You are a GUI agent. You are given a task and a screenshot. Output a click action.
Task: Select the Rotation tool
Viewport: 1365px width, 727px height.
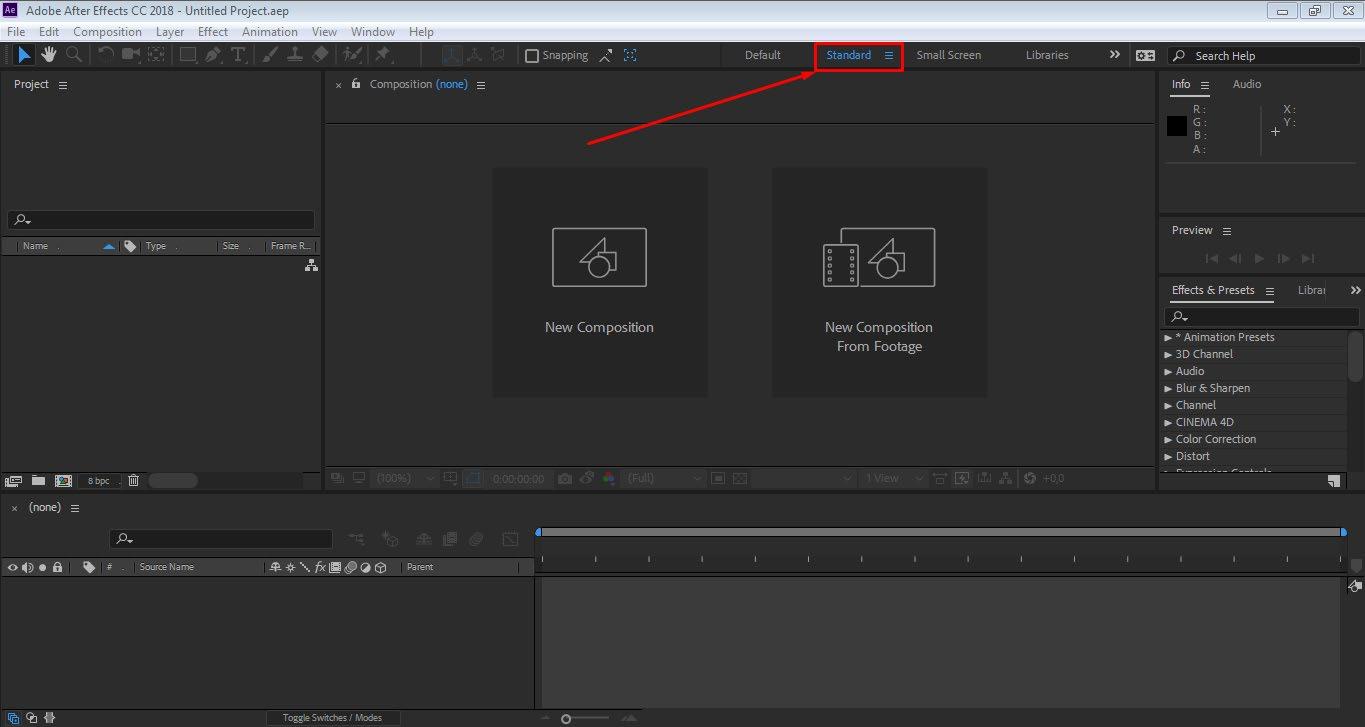[105, 55]
